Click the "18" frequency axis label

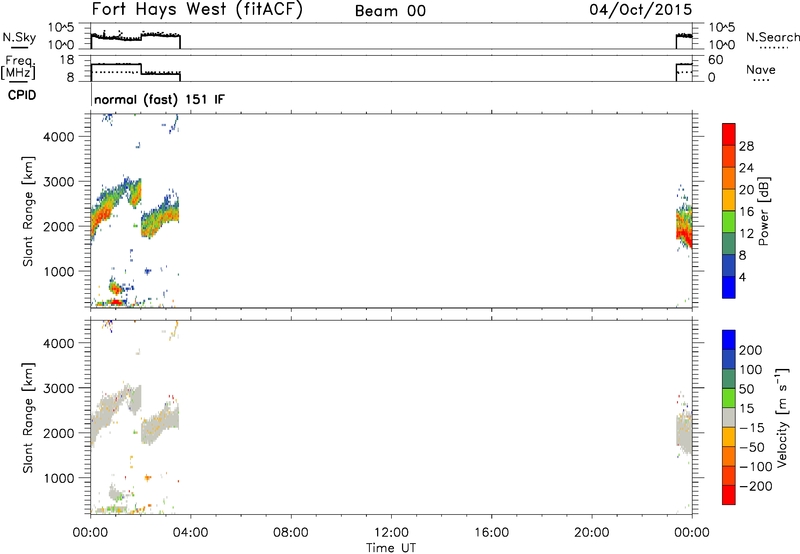(66, 60)
